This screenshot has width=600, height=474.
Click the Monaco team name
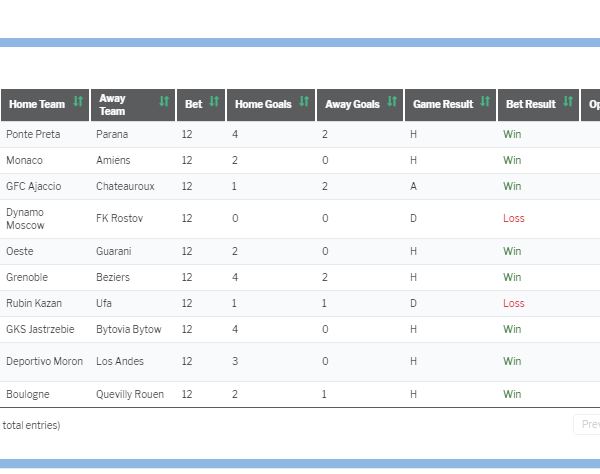pyautogui.click(x=24, y=160)
